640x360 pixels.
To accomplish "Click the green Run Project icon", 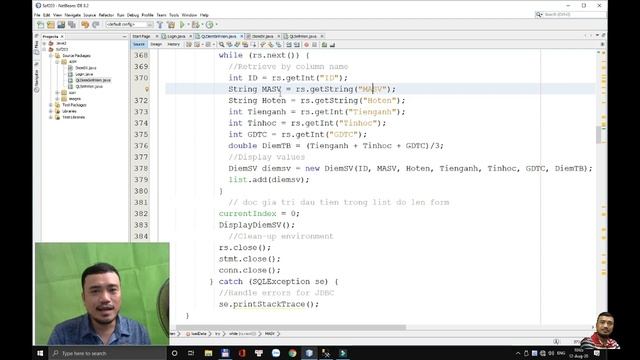I will click(182, 25).
